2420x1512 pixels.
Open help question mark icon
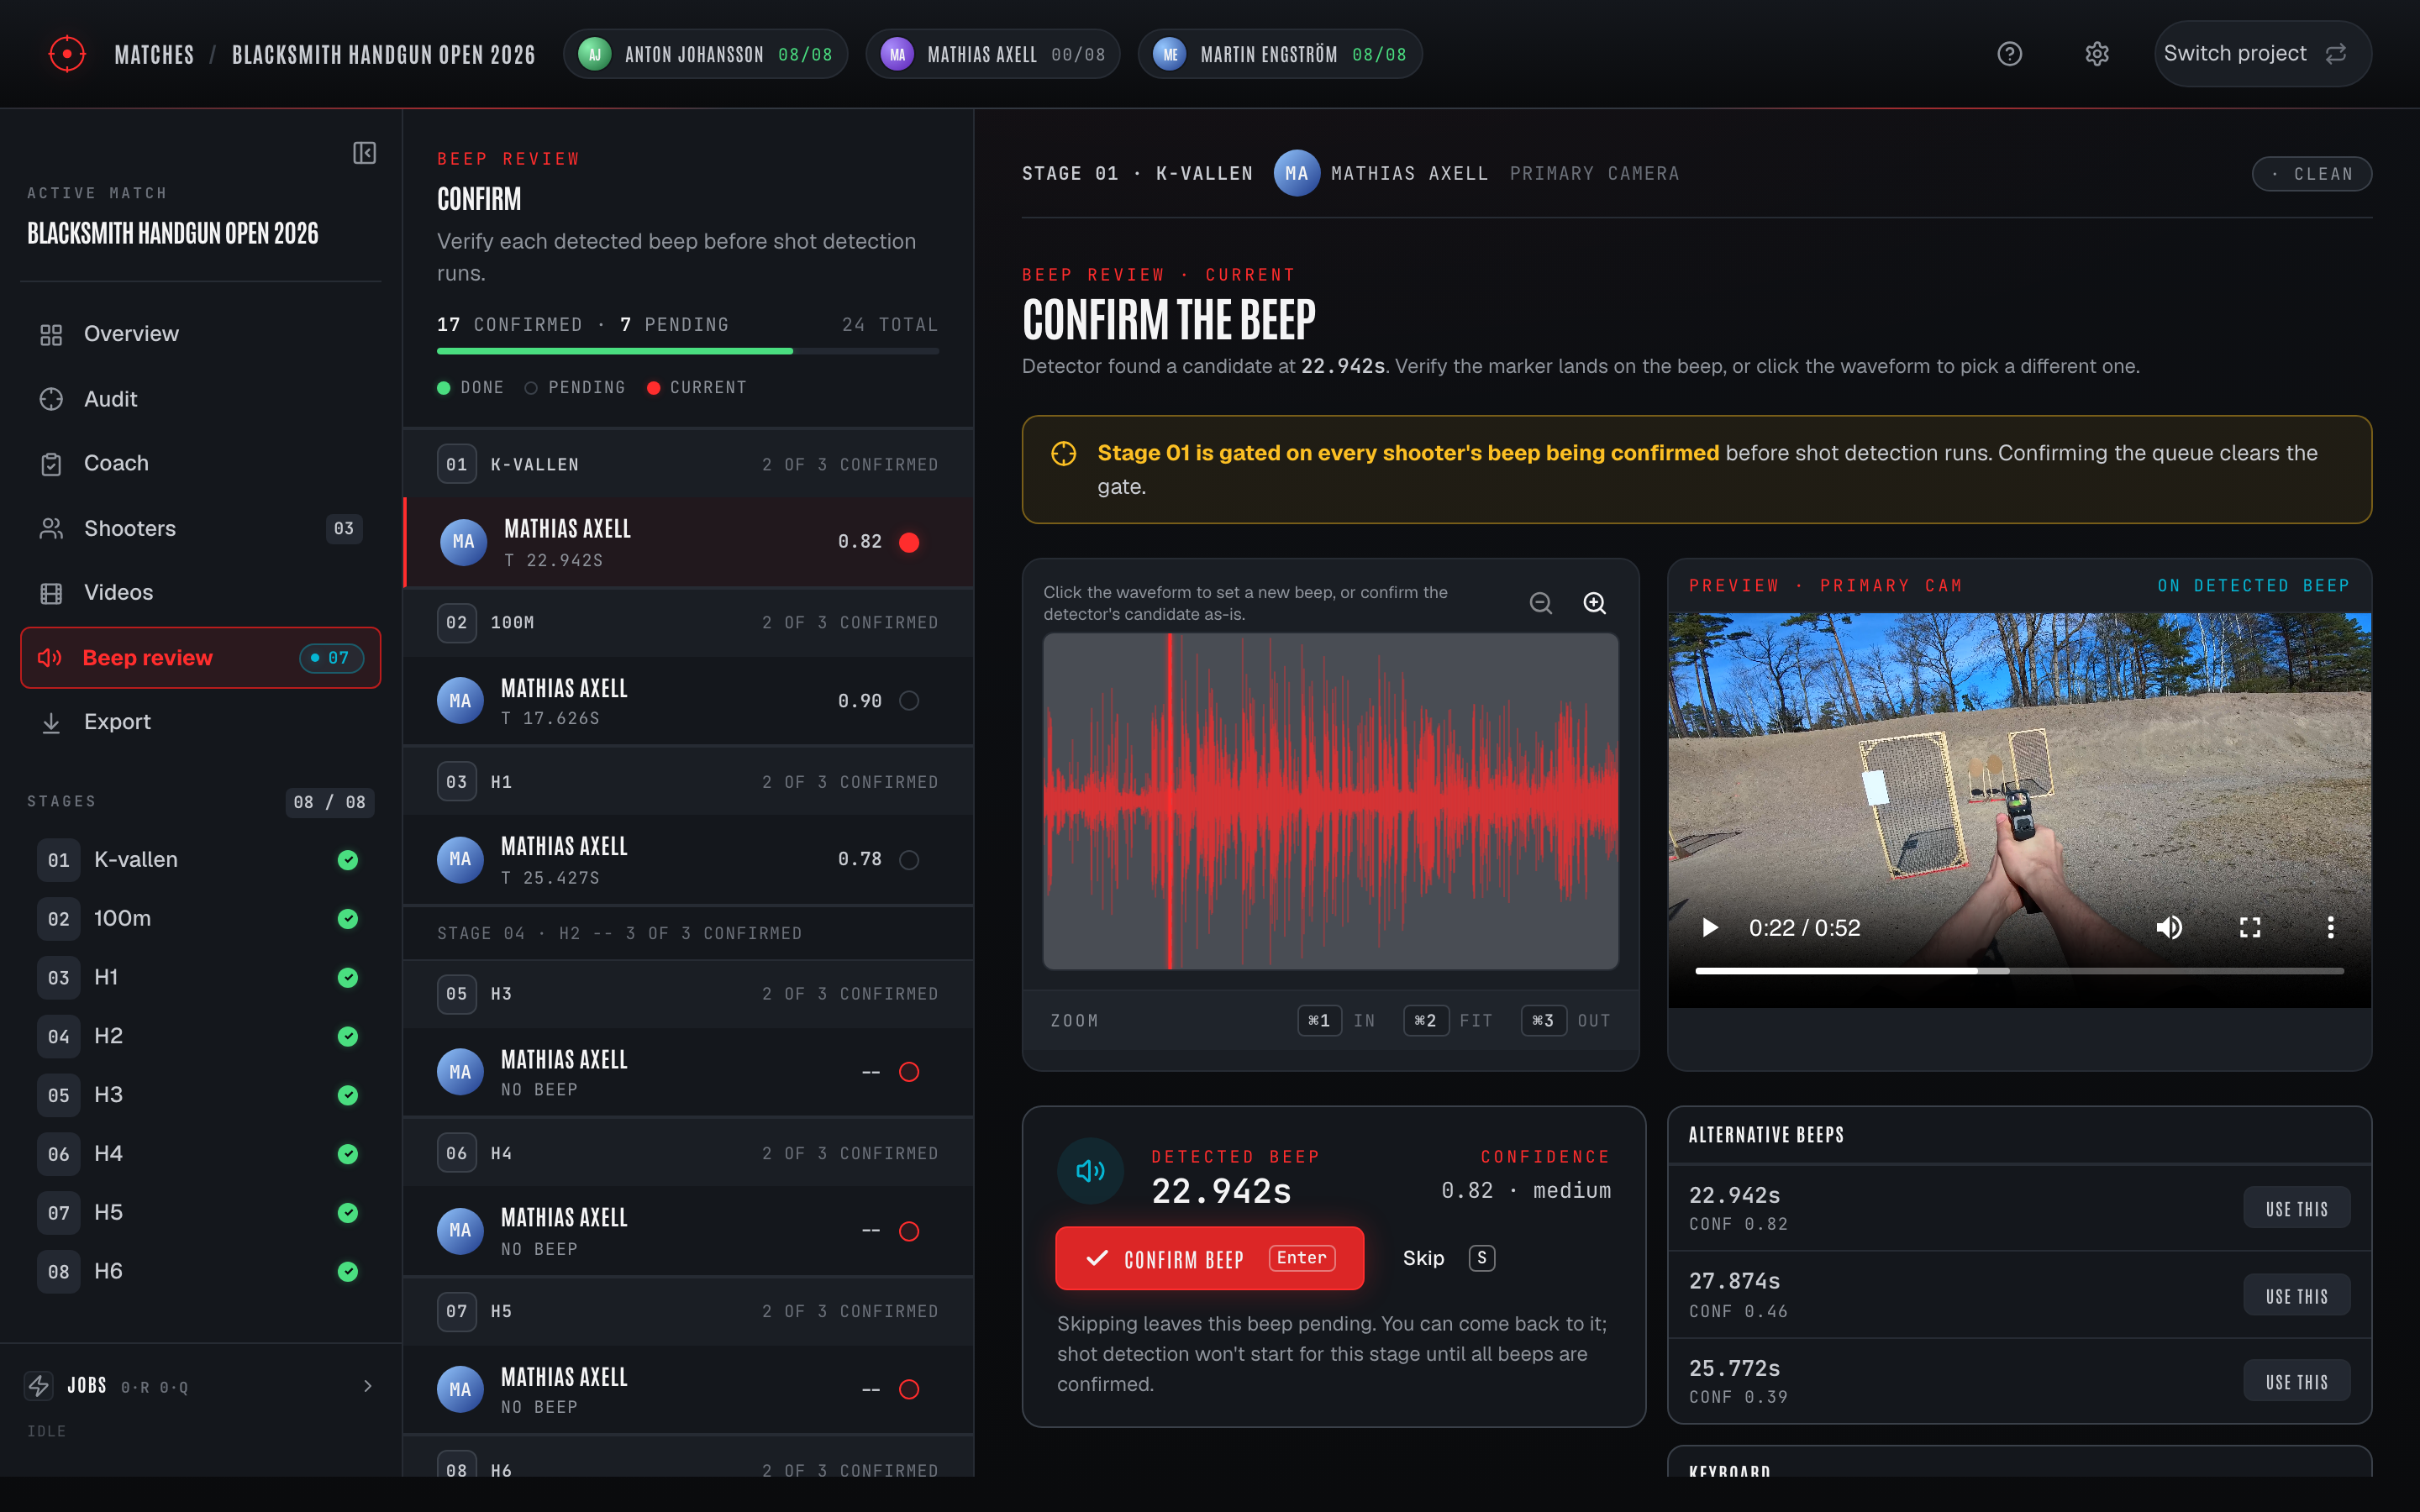click(2009, 54)
